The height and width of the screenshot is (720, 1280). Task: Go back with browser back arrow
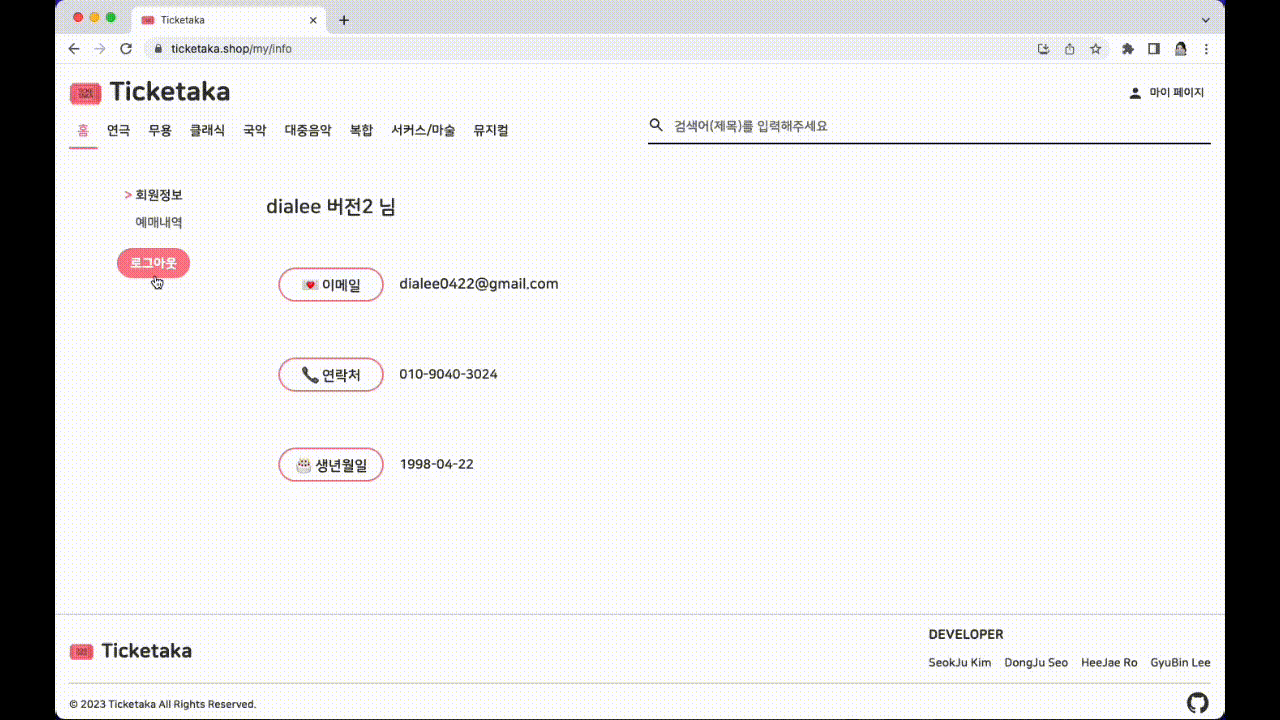click(74, 48)
